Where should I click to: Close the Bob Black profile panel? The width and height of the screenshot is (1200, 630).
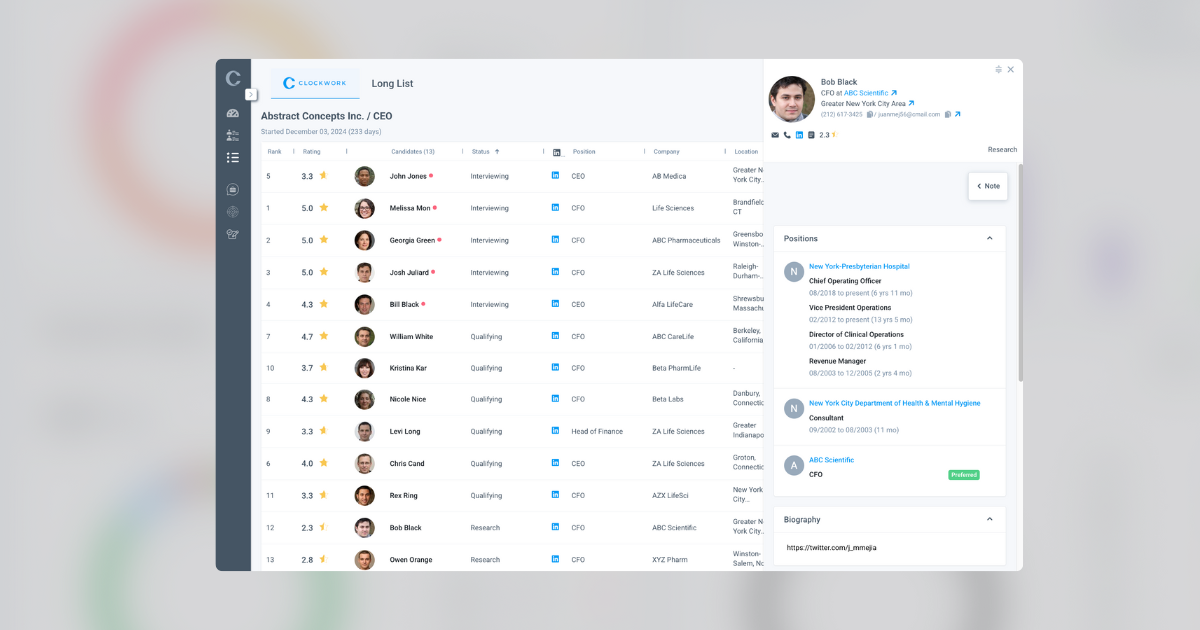pos(1011,70)
